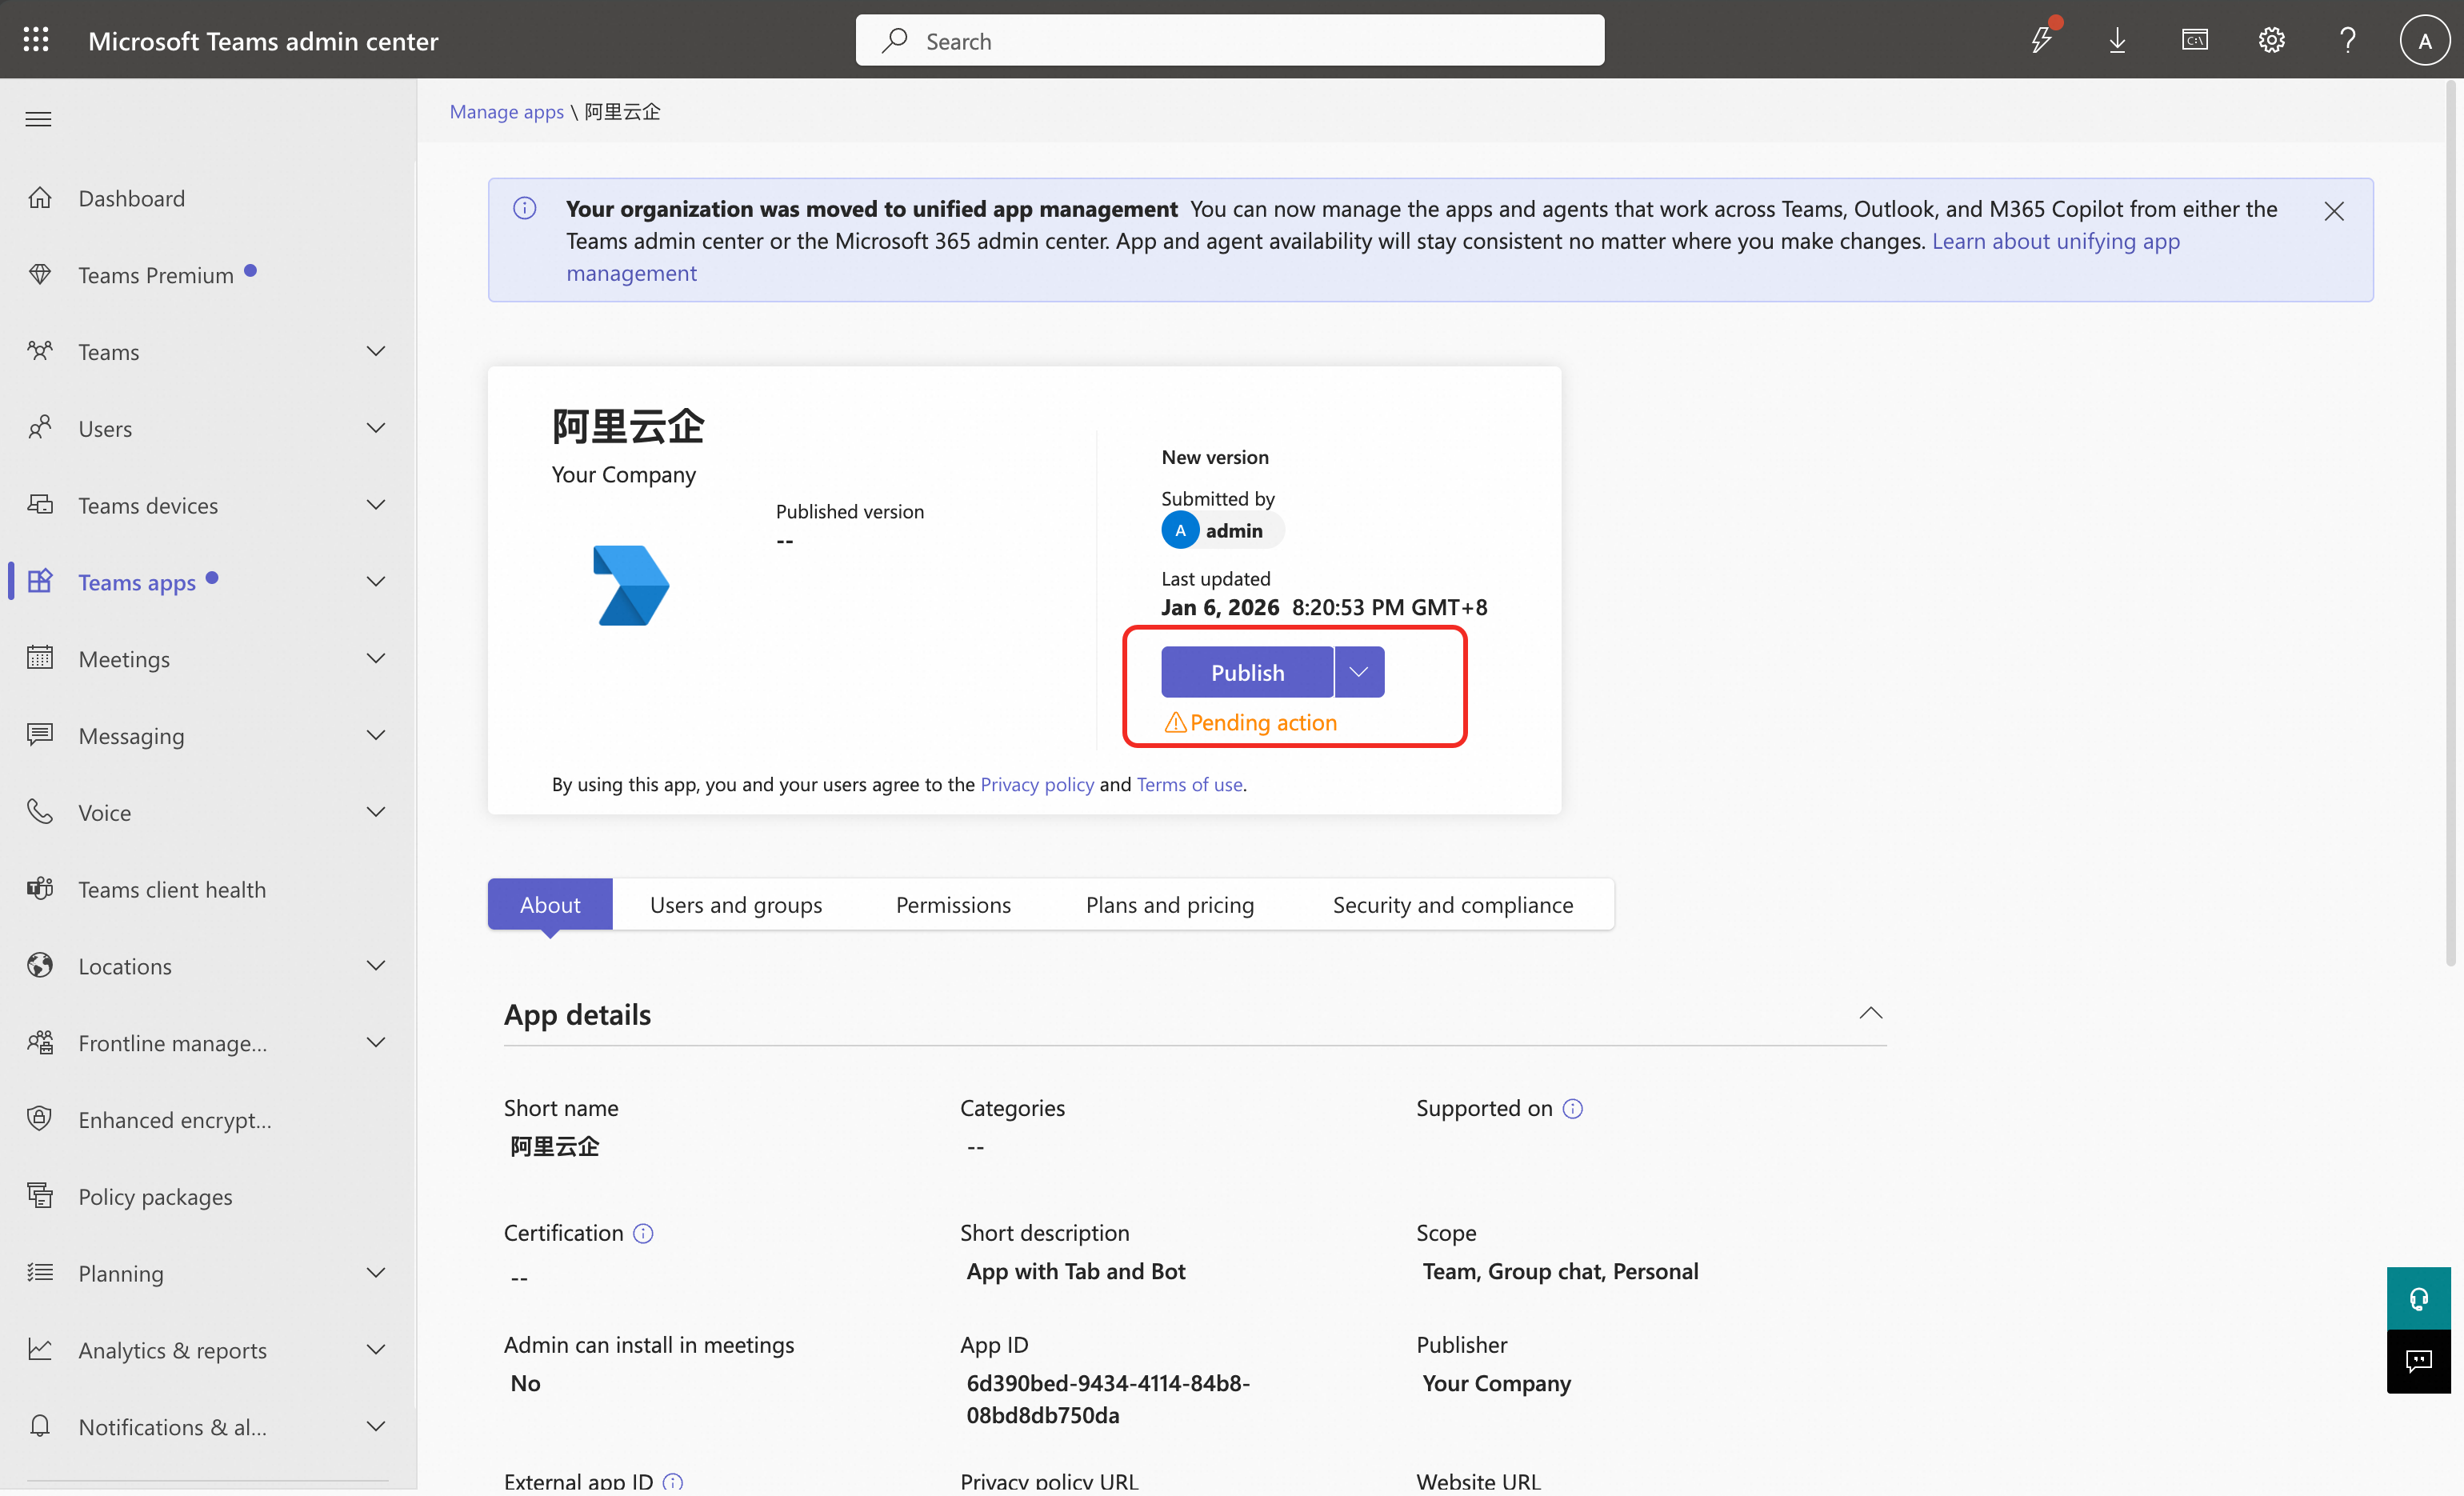Image resolution: width=2464 pixels, height=1496 pixels.
Task: Switch to the Permissions tab
Action: [x=953, y=905]
